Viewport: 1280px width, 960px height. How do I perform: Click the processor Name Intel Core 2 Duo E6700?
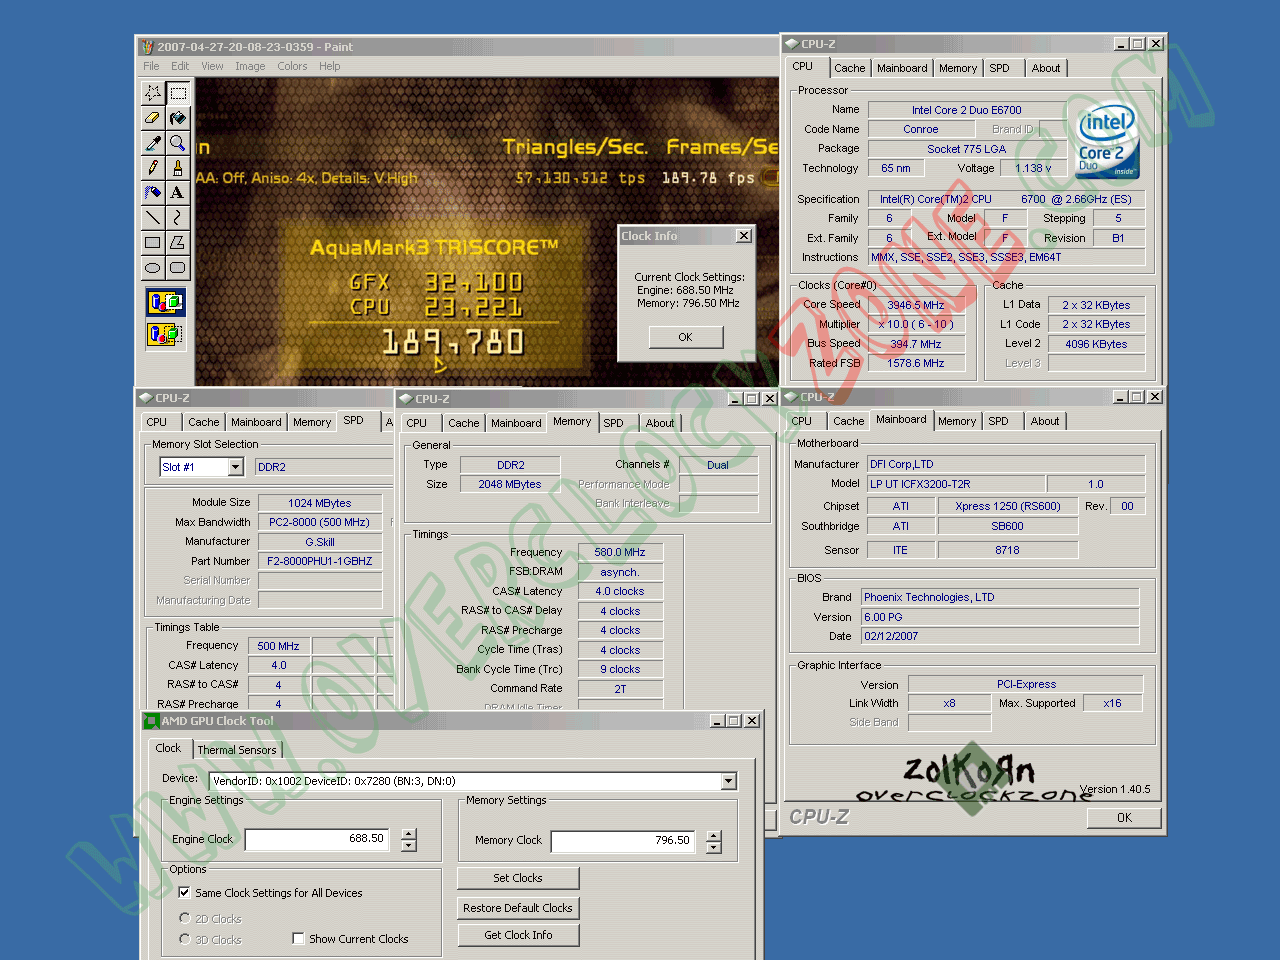pyautogui.click(x=966, y=110)
